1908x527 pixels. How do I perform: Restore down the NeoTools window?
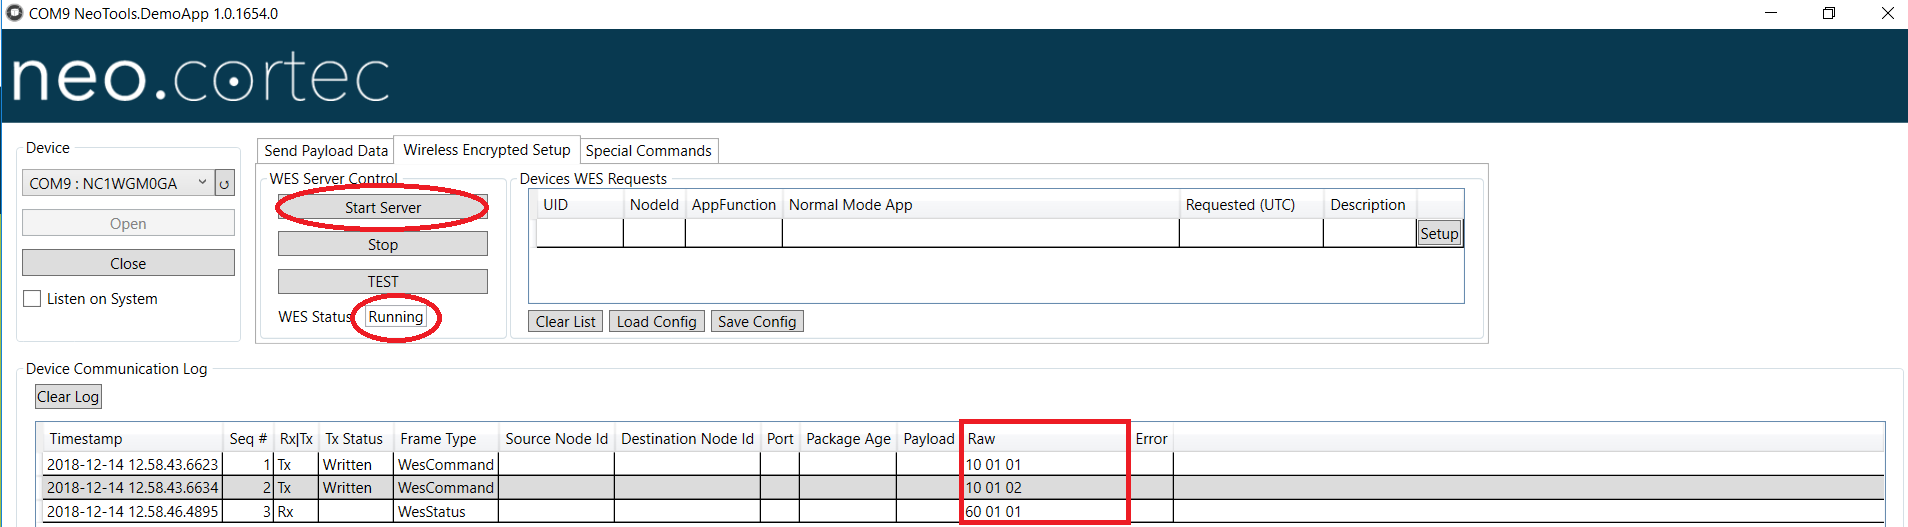pos(1829,13)
